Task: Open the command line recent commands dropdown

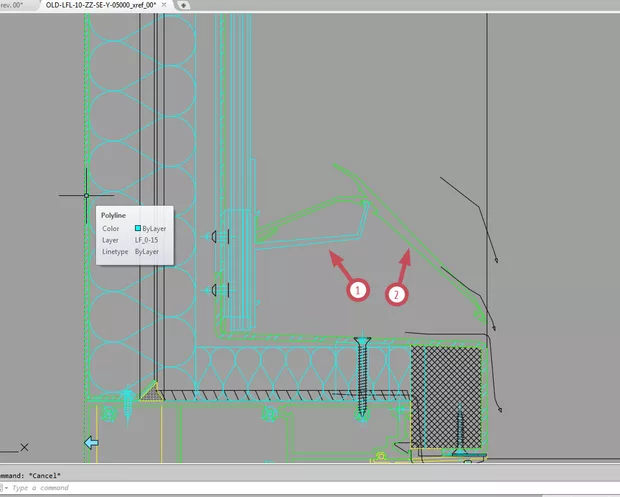Action: point(6,488)
